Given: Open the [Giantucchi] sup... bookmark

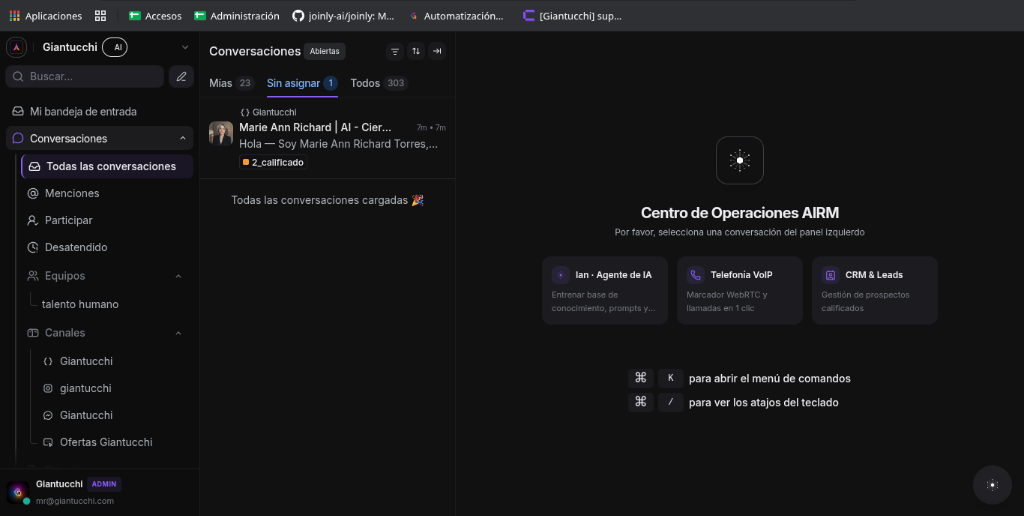Looking at the screenshot, I should point(572,16).
